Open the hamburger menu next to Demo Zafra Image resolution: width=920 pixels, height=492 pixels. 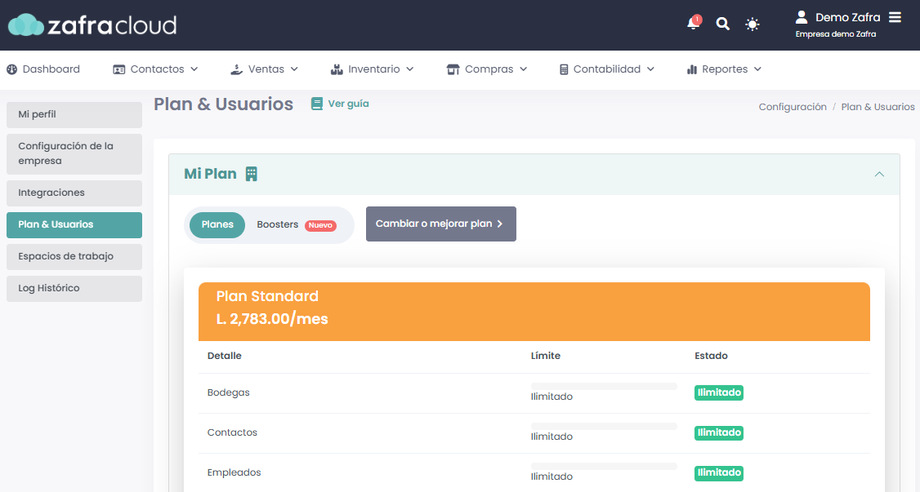pos(895,17)
